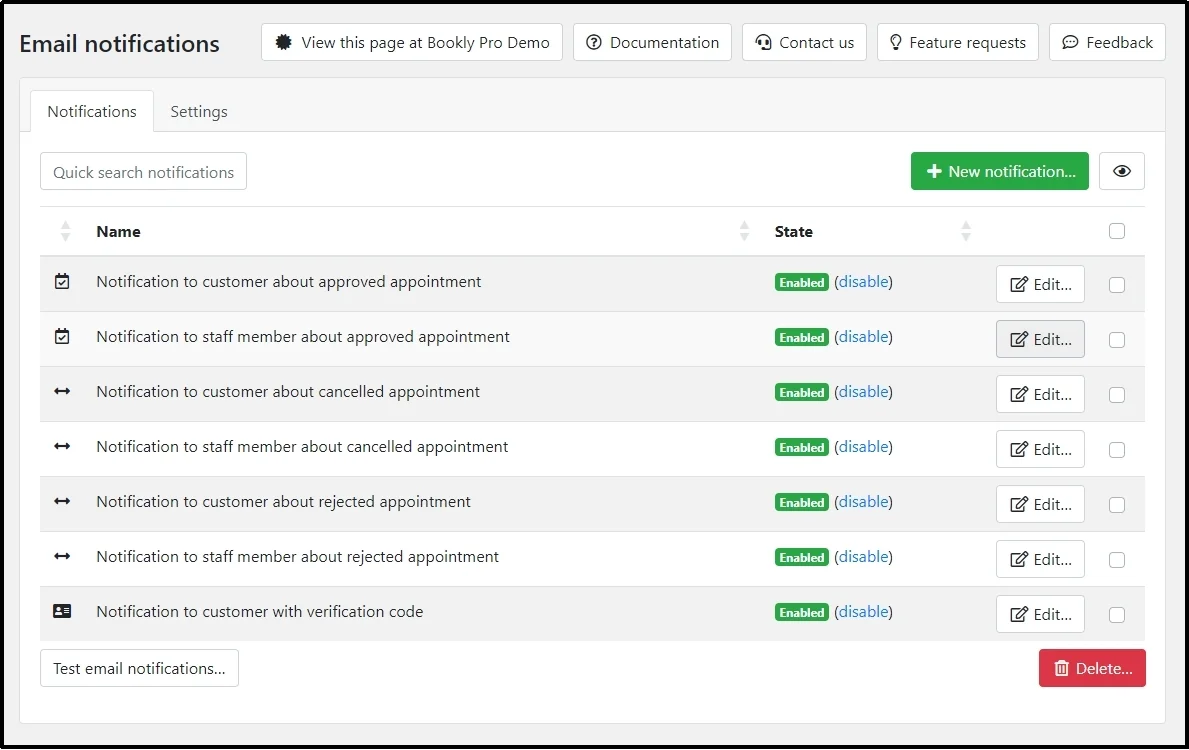
Task: Sort by the first type column arrows
Action: point(65,231)
